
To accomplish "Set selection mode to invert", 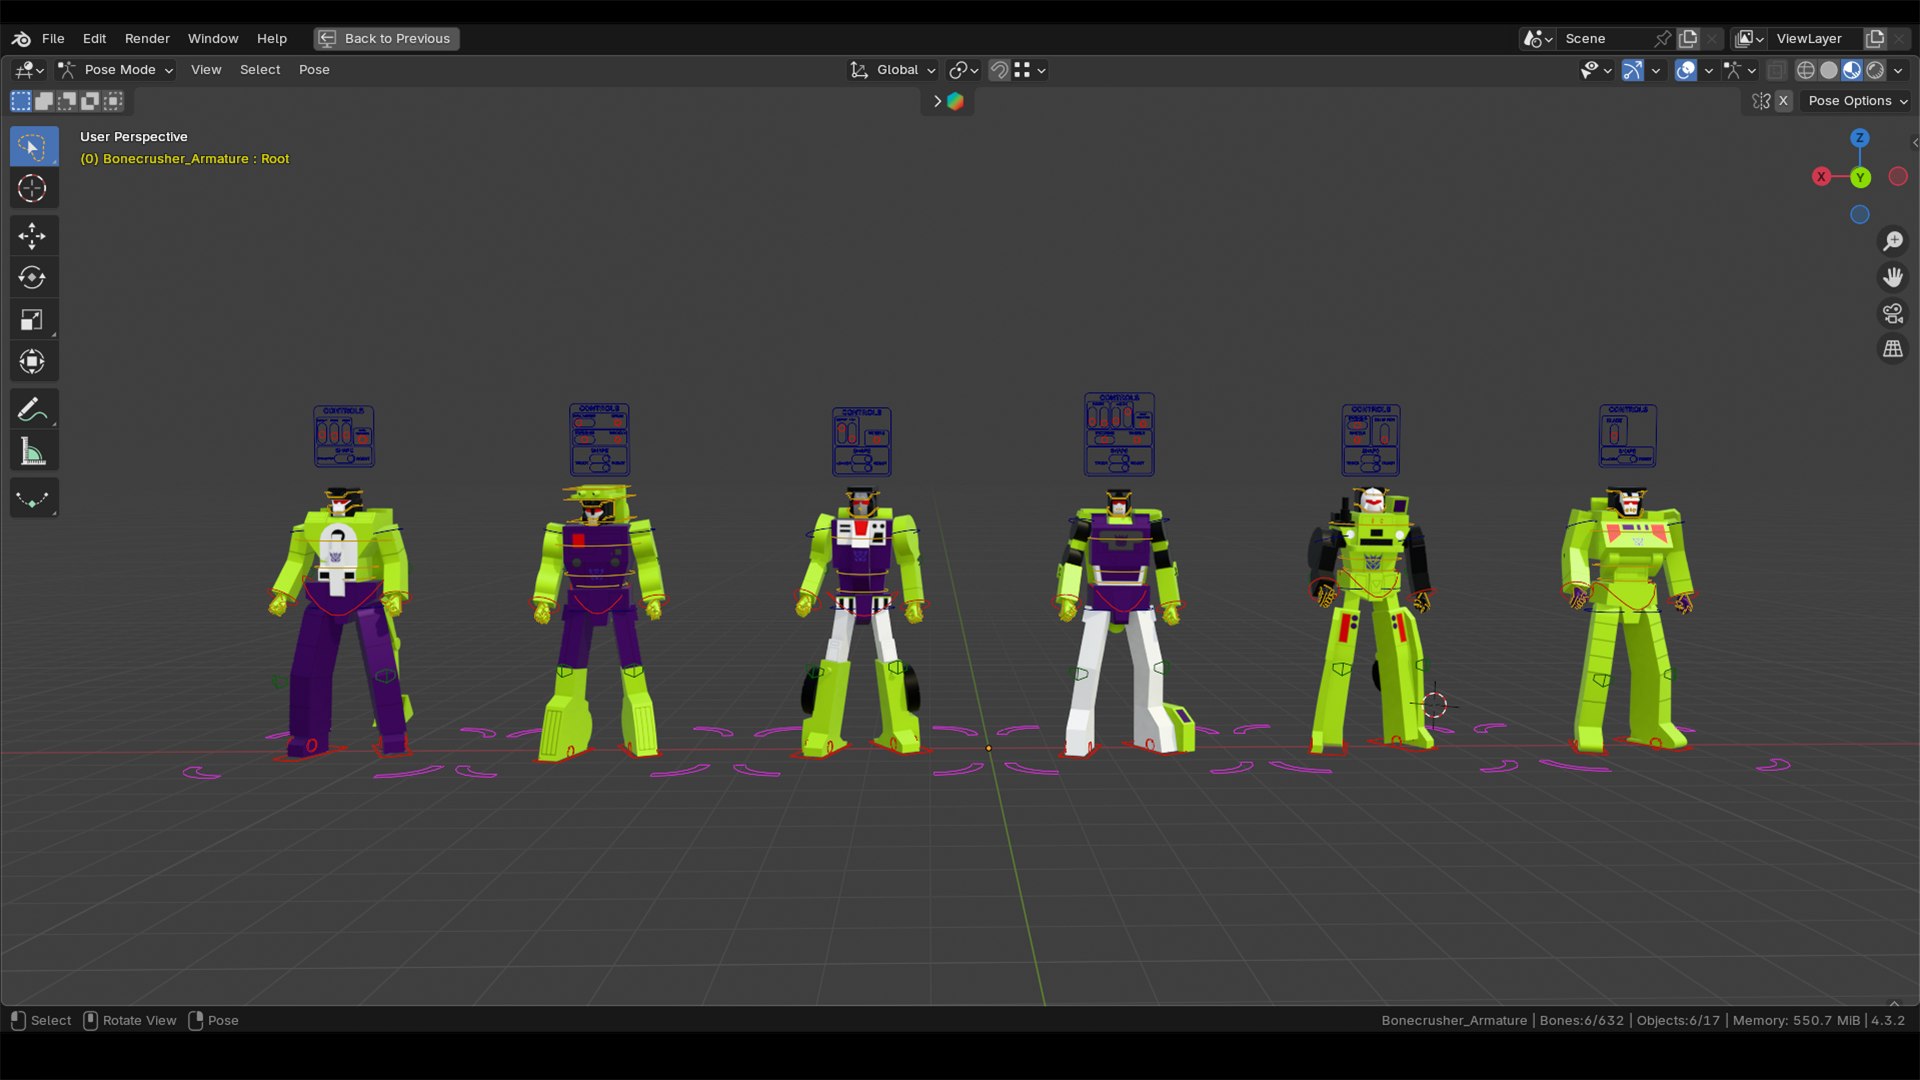I will pyautogui.click(x=90, y=100).
